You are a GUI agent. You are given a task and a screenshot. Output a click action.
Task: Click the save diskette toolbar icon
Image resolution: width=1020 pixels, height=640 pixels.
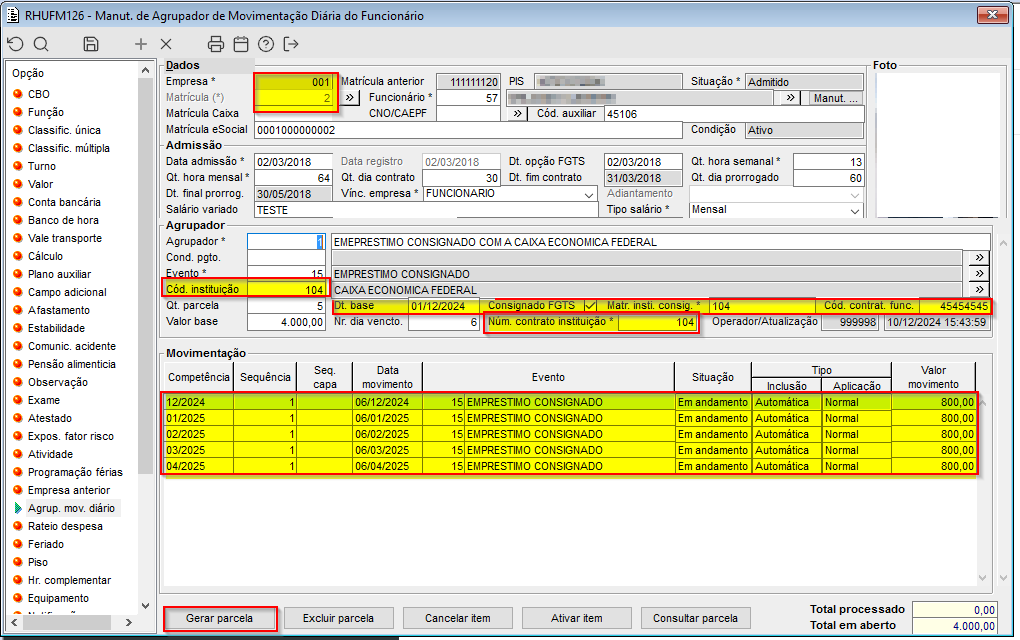[x=91, y=44]
